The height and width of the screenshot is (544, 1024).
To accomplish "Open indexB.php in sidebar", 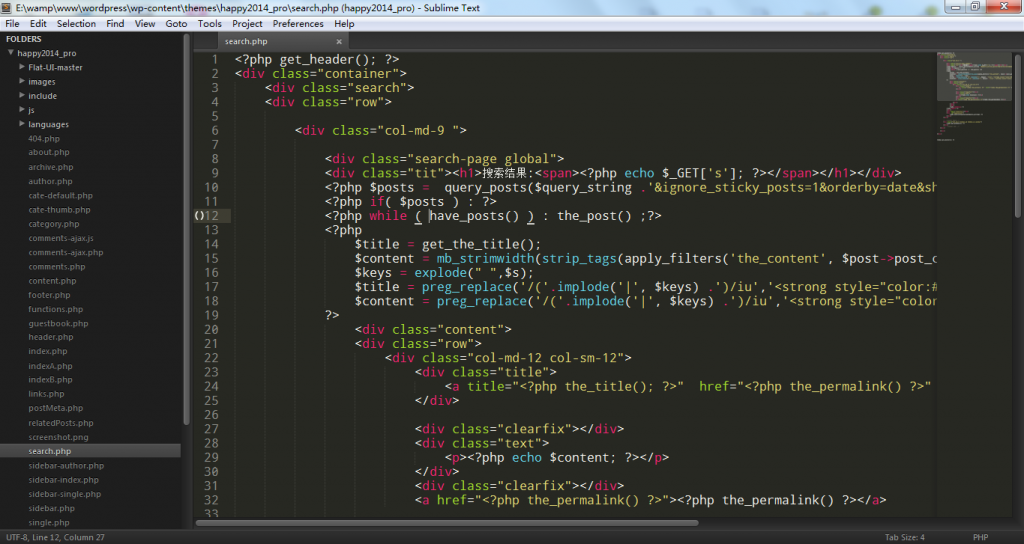I will coord(50,379).
